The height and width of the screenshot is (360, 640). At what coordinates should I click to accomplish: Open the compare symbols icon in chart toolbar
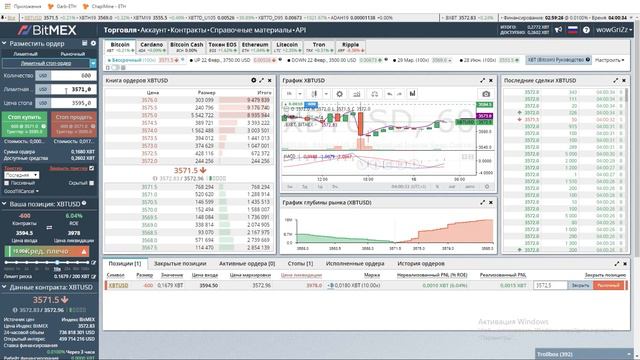click(374, 94)
